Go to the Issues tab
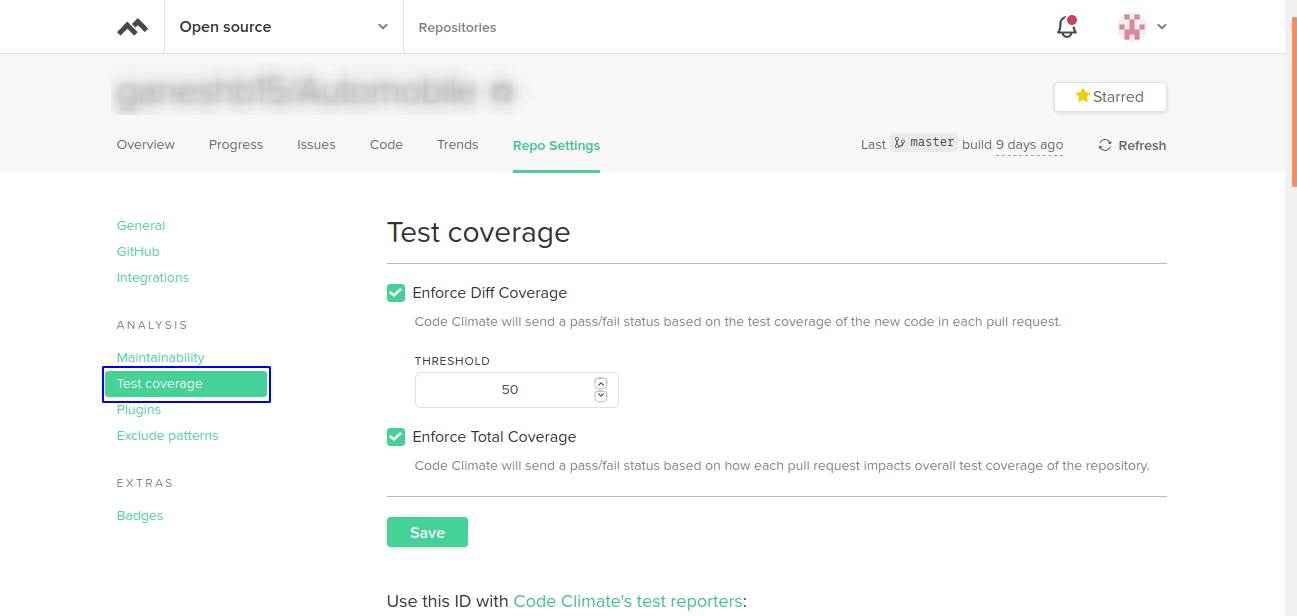 tap(316, 145)
